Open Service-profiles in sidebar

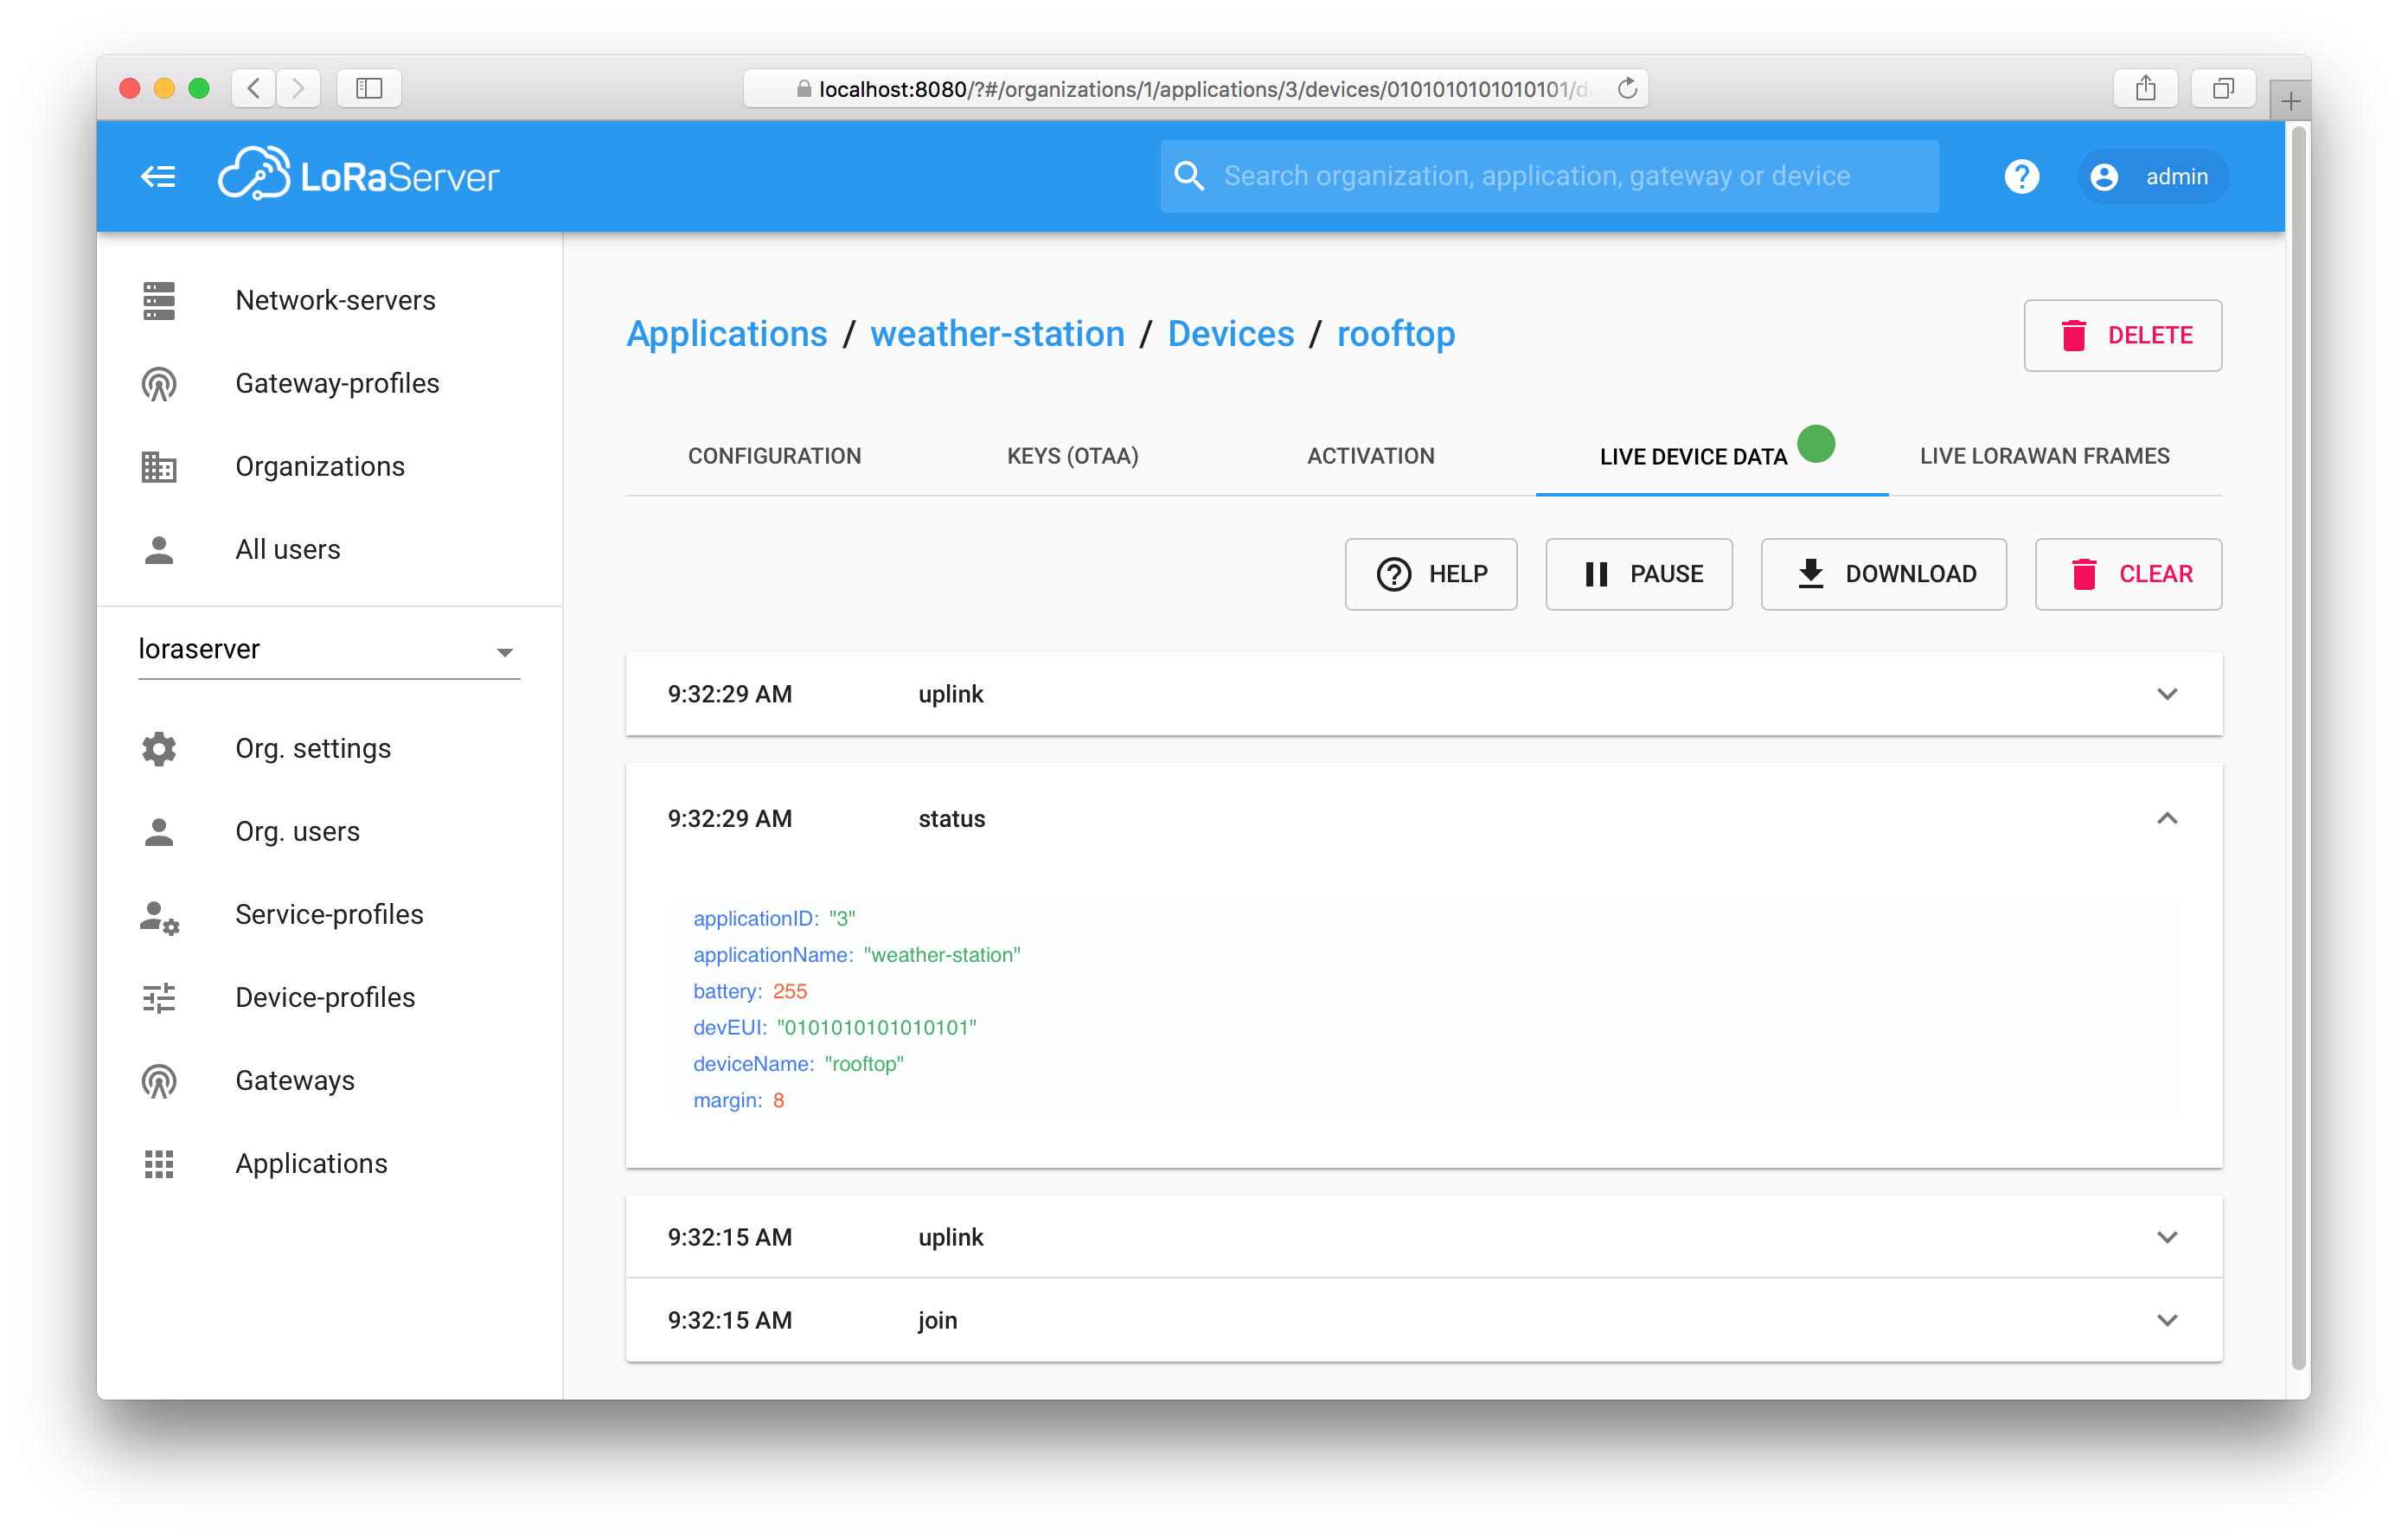[x=329, y=915]
